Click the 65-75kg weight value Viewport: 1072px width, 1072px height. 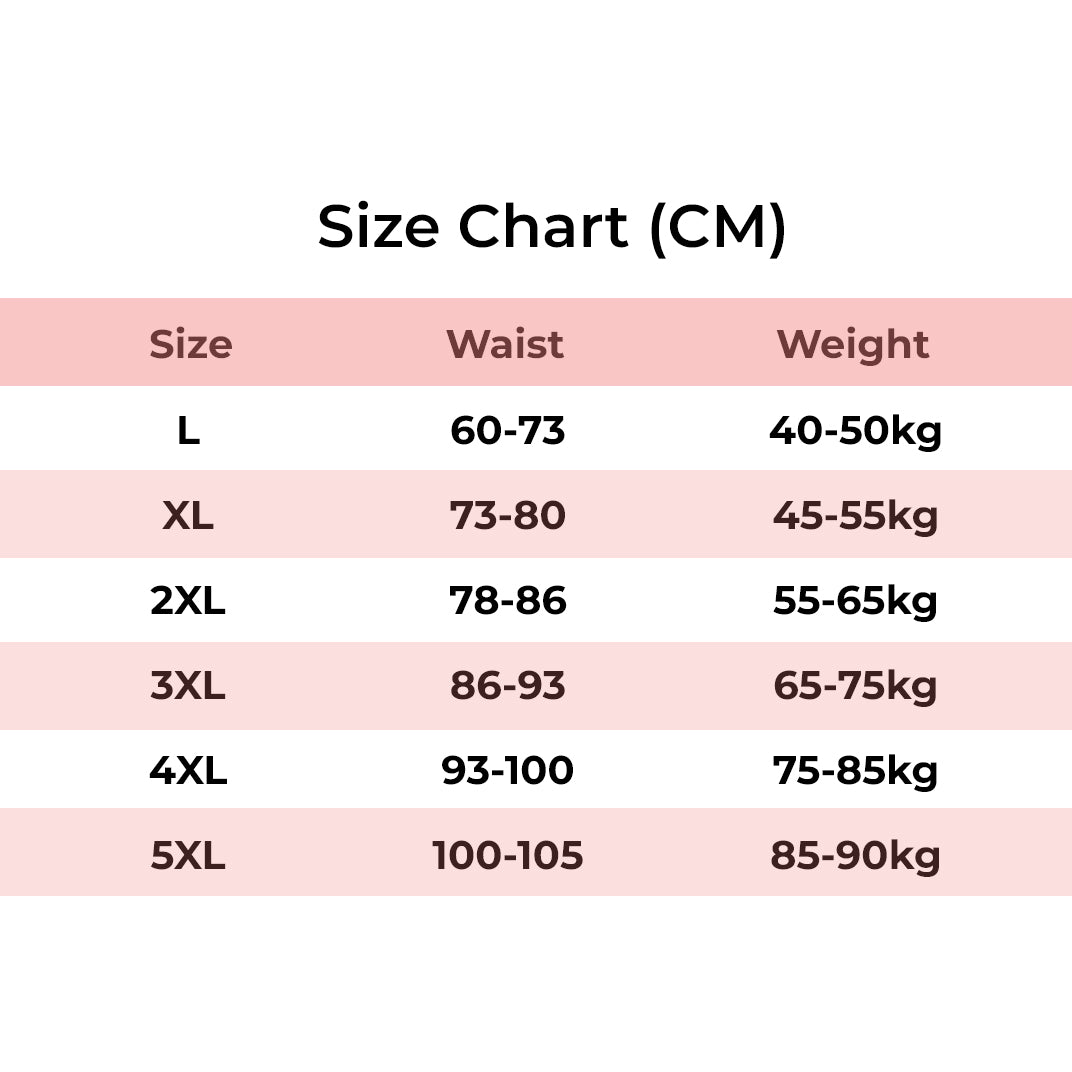(855, 687)
